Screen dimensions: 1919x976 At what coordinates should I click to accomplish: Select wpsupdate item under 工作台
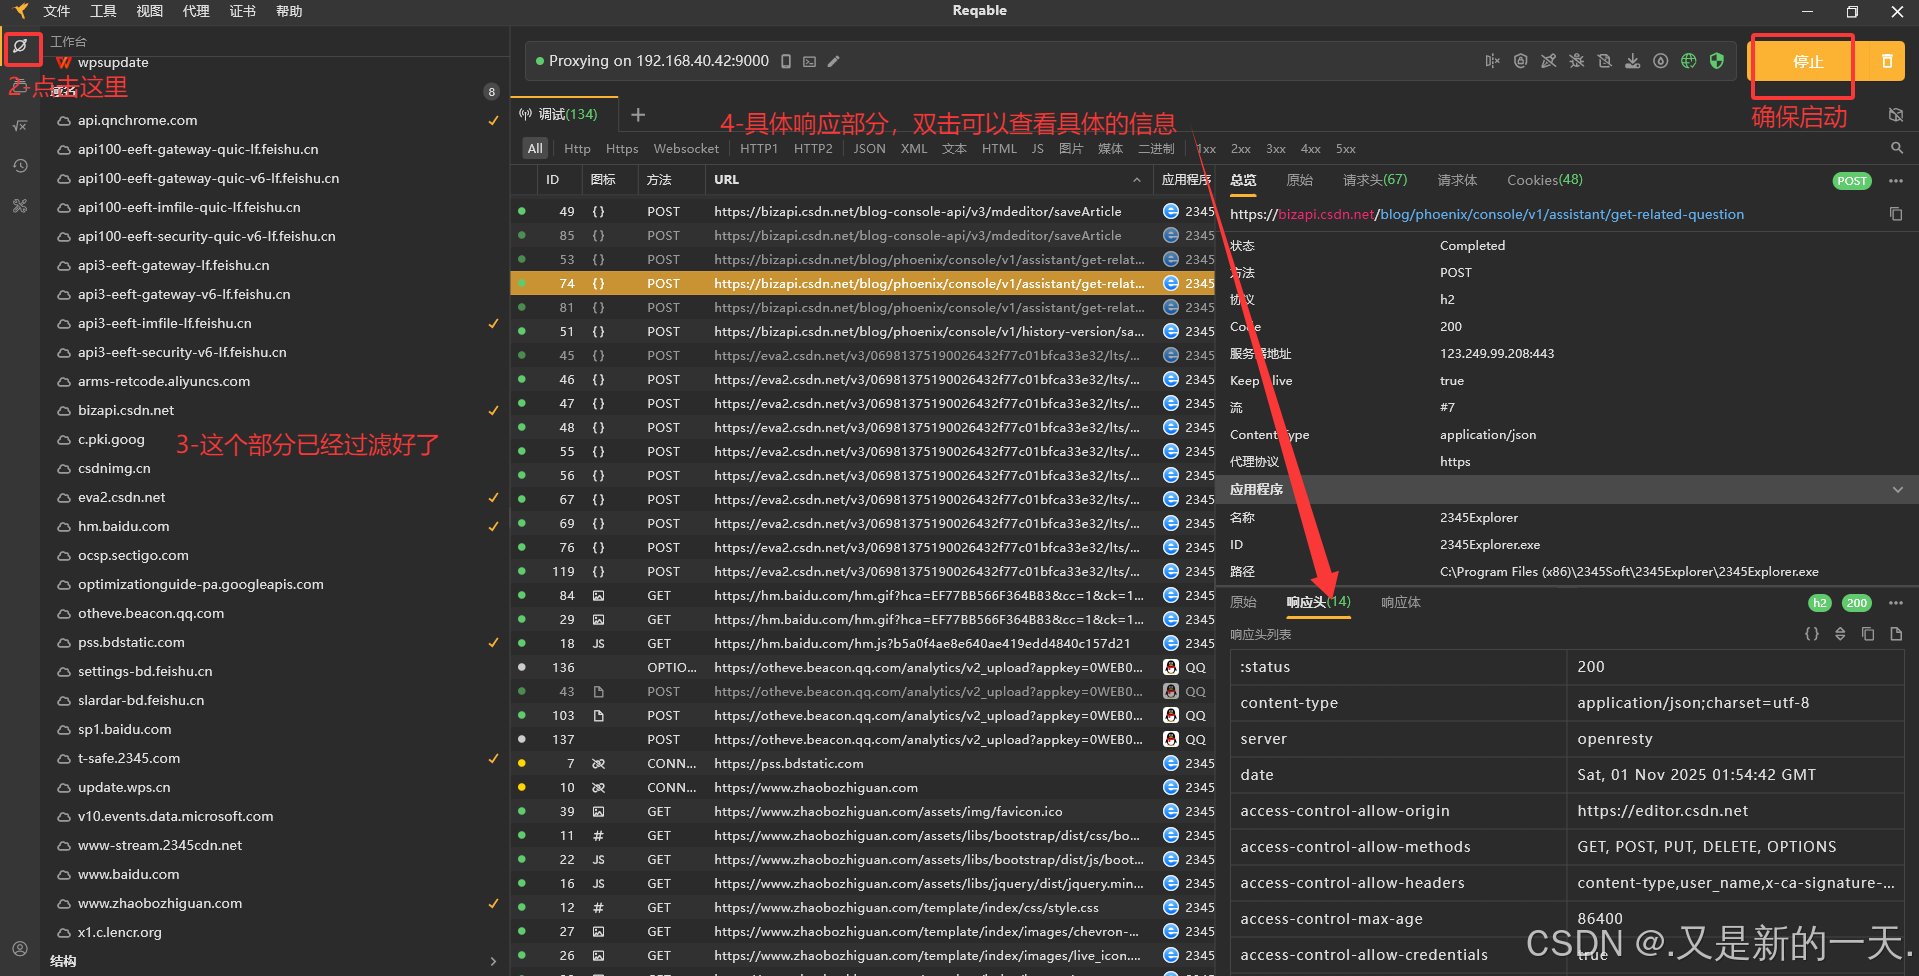click(113, 62)
